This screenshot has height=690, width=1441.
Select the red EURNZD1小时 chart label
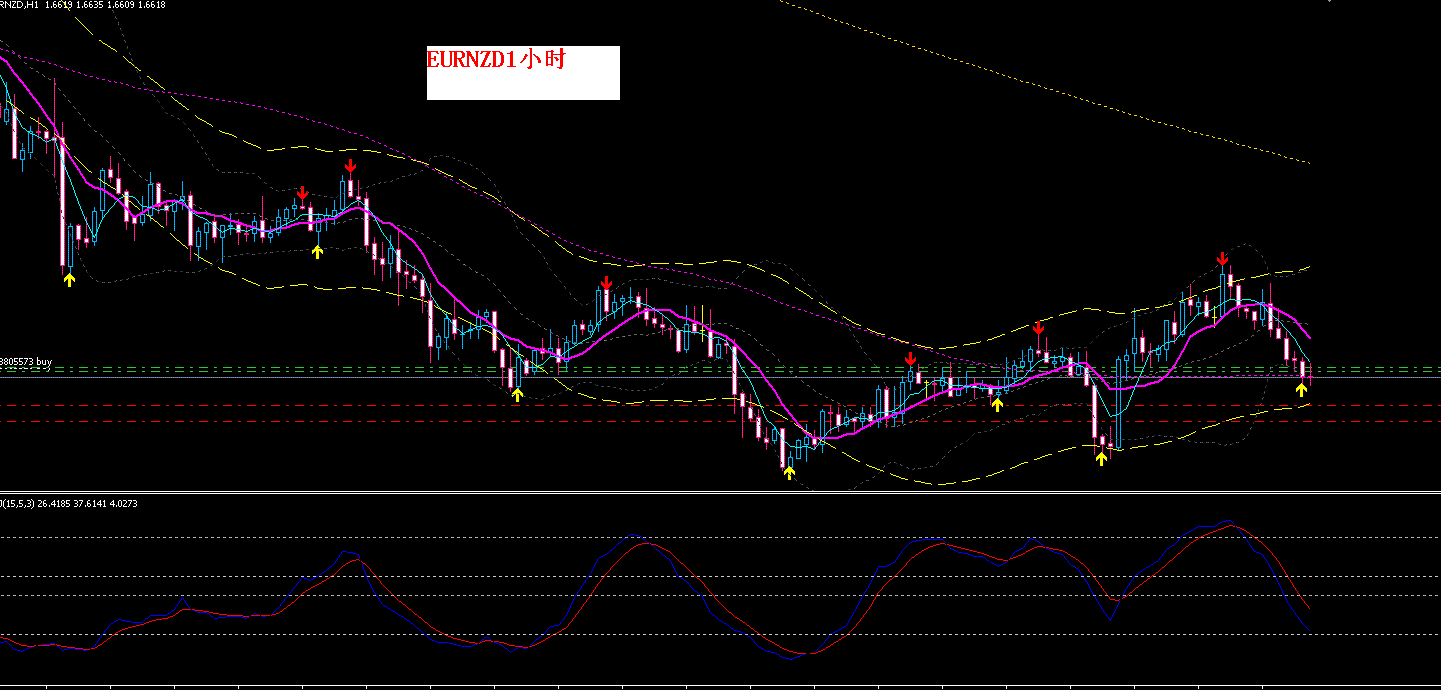coord(496,60)
